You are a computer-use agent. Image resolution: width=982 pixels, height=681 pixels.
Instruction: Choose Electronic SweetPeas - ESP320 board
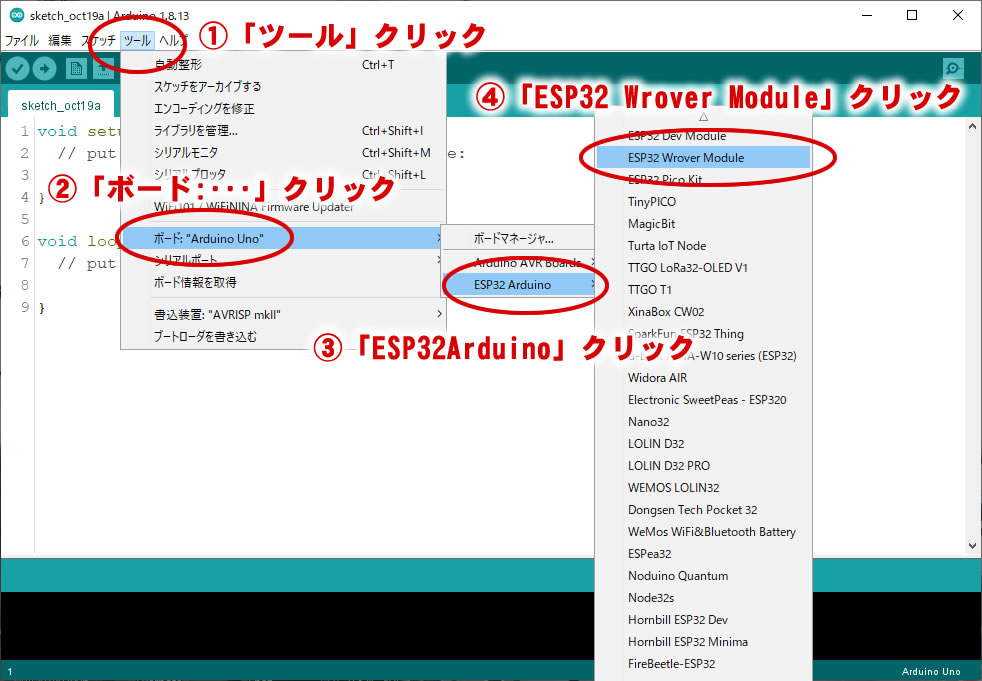tap(703, 400)
